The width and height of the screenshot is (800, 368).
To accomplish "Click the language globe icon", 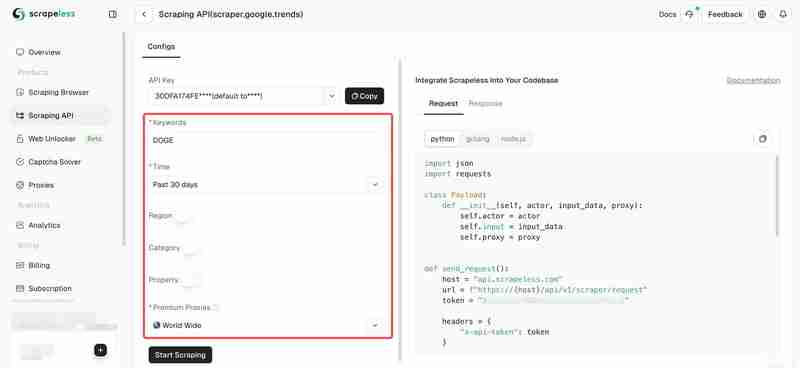I will pos(762,14).
